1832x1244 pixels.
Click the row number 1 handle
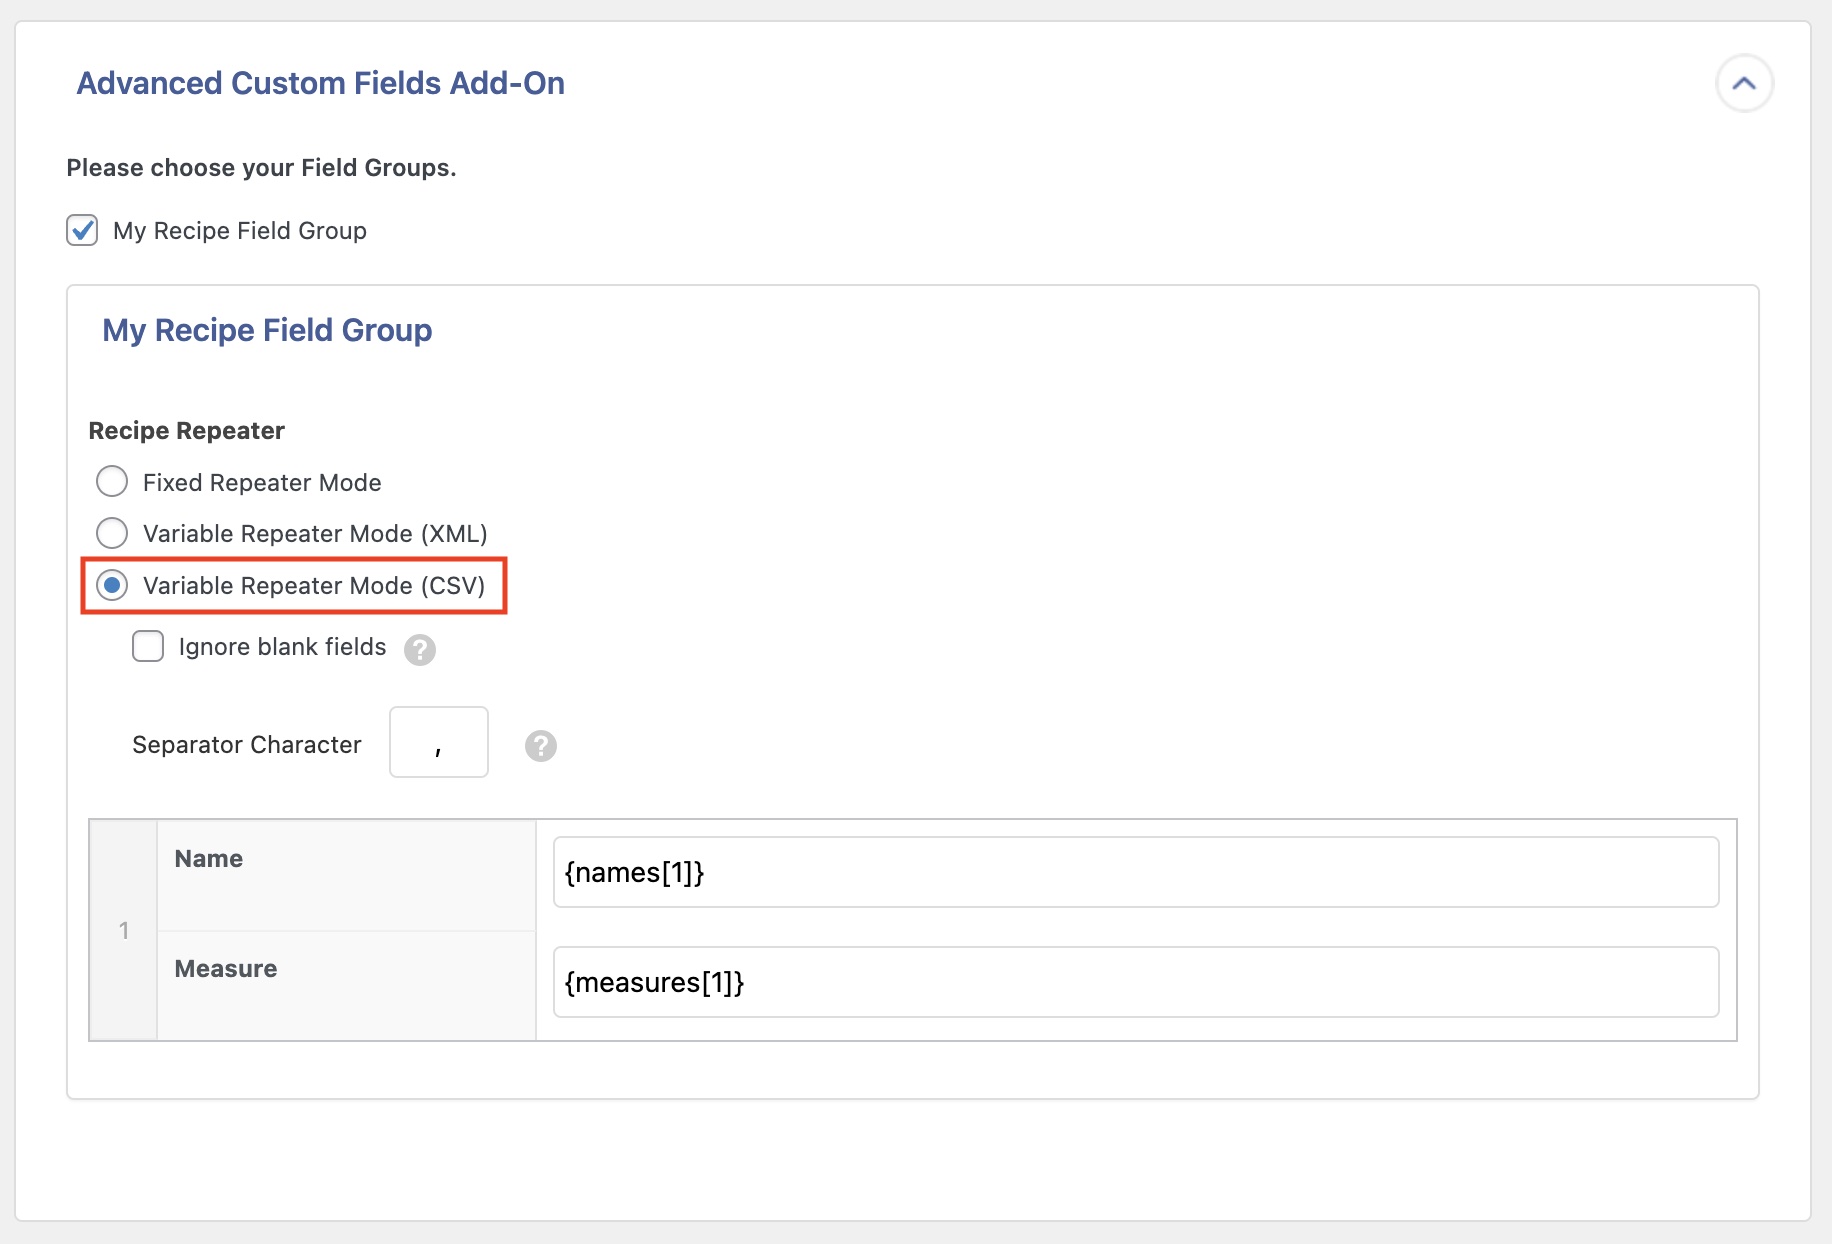point(124,931)
